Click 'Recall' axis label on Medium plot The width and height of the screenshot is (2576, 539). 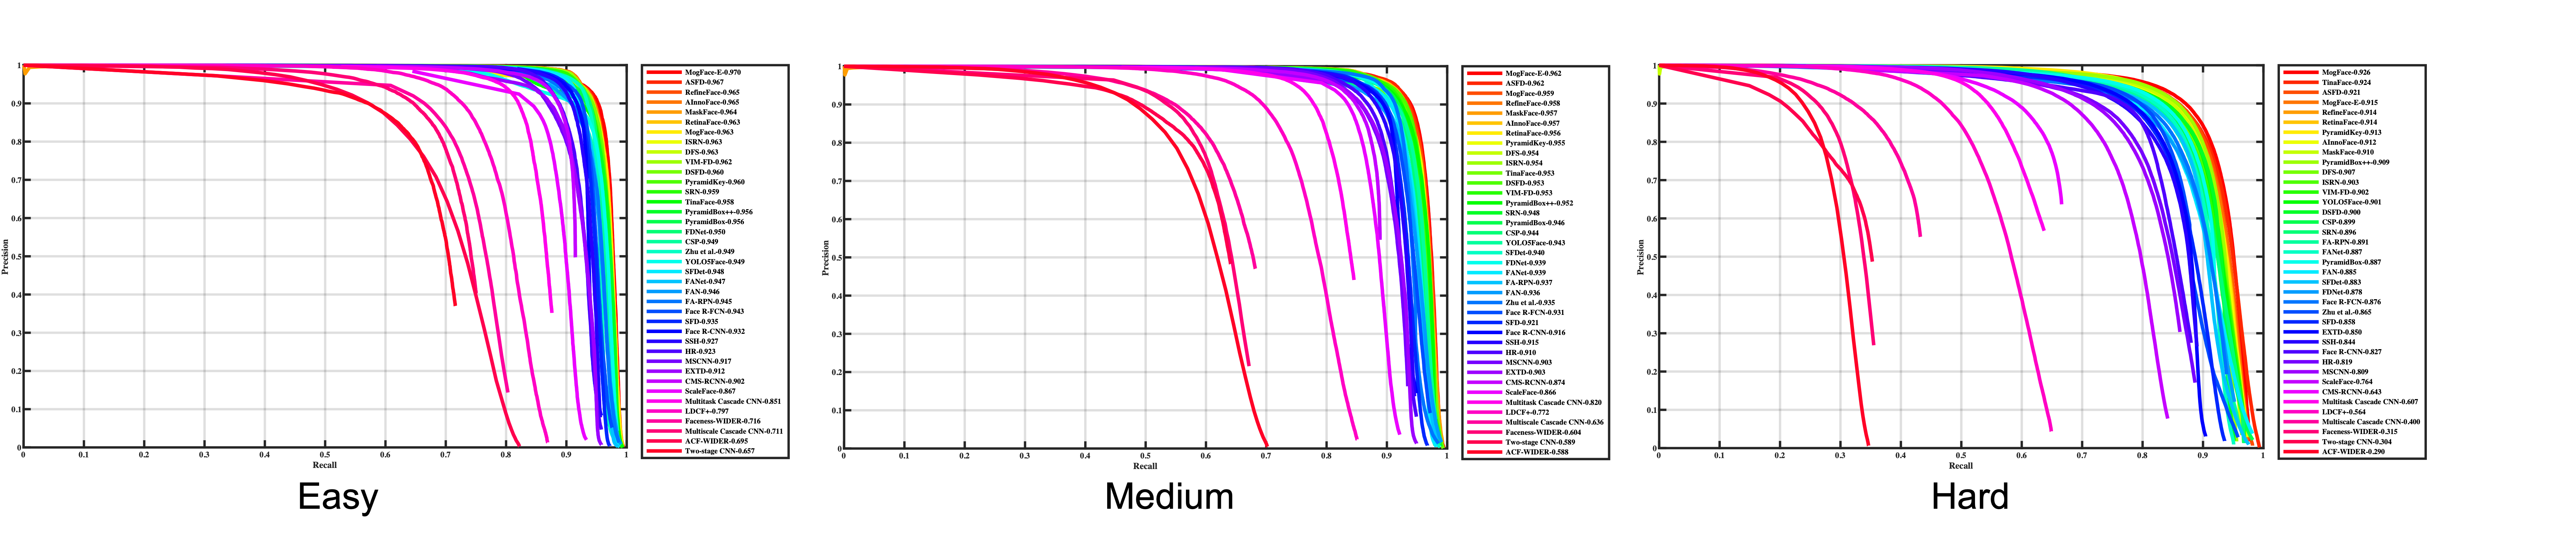1145,466
